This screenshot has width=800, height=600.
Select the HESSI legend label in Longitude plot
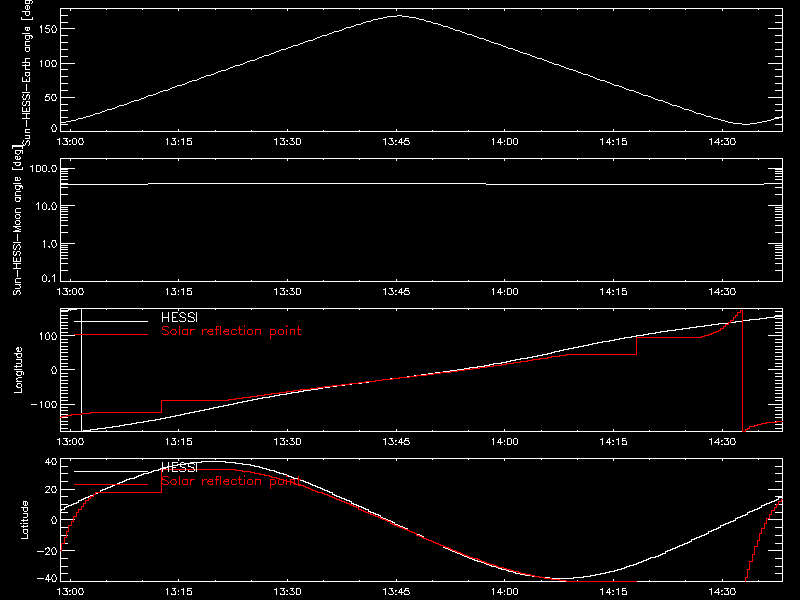pos(179,317)
